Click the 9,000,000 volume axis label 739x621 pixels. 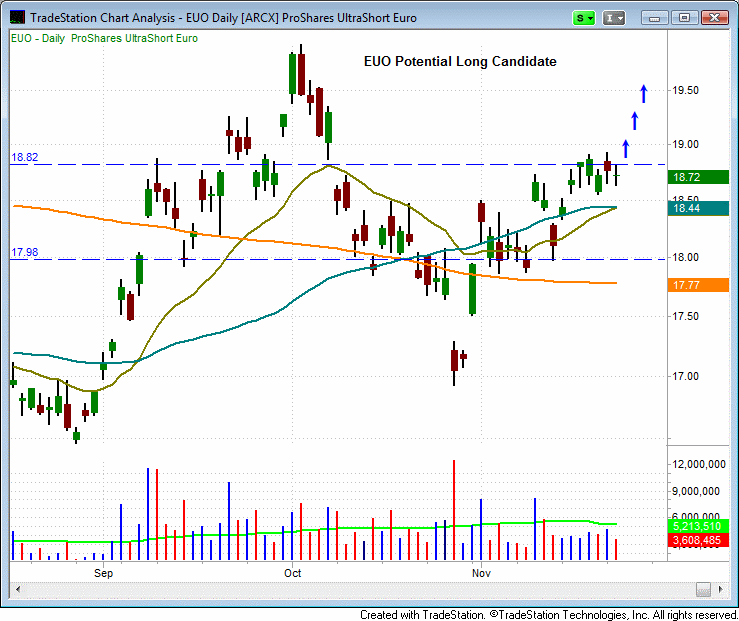(696, 491)
